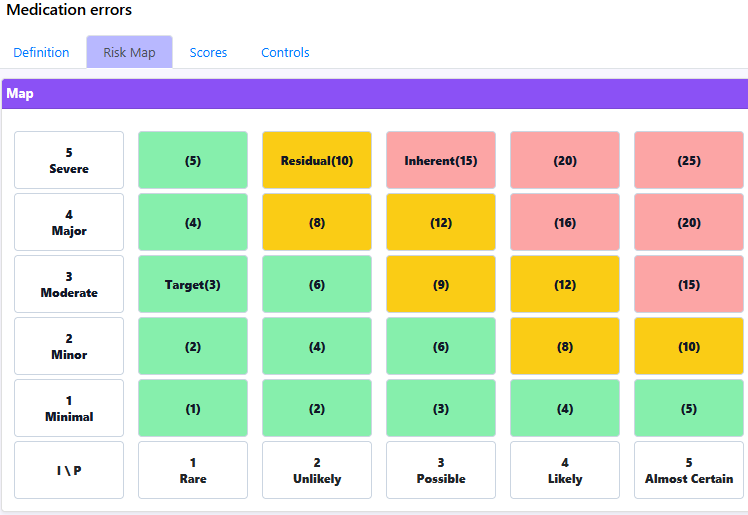Select the (9) cell in Moderate row
Image resolution: width=748 pixels, height=515 pixels.
[x=441, y=284]
